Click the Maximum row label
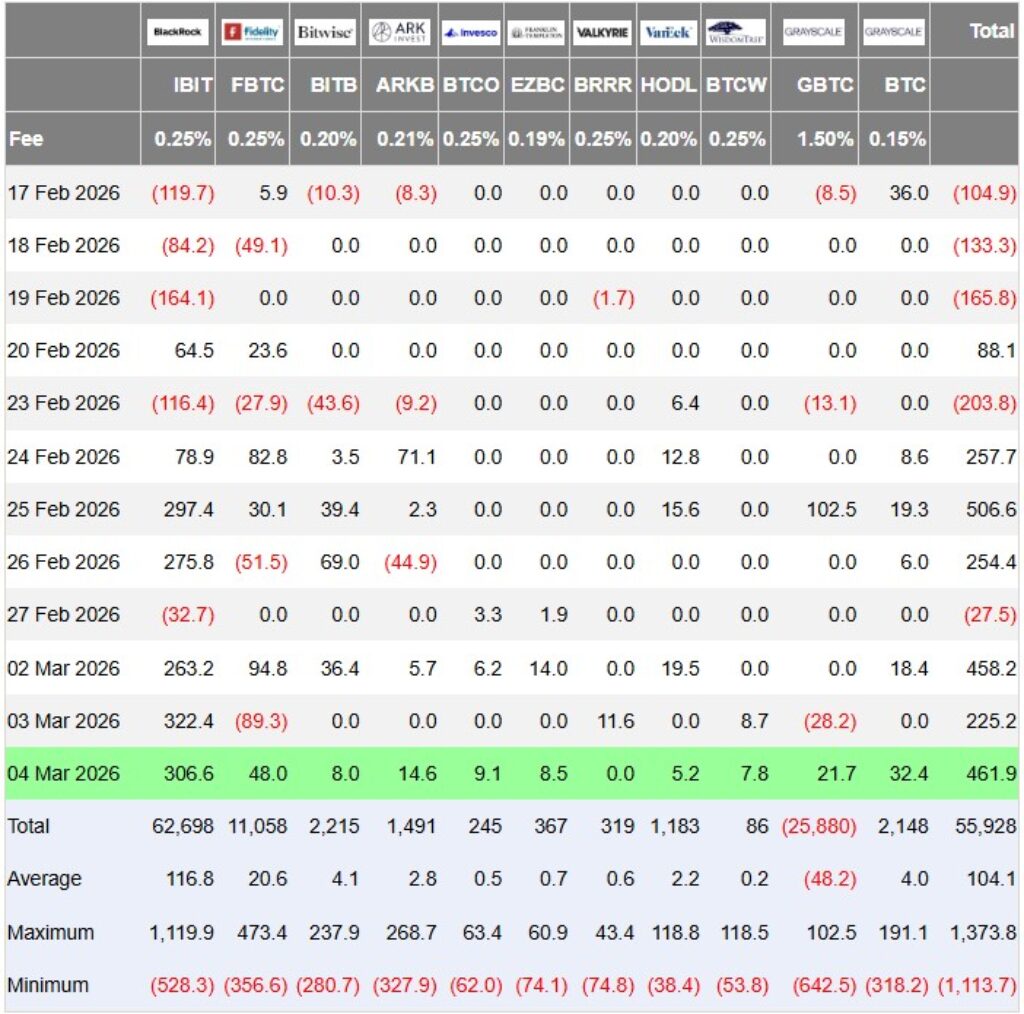The width and height of the screenshot is (1024, 1014). (x=51, y=932)
